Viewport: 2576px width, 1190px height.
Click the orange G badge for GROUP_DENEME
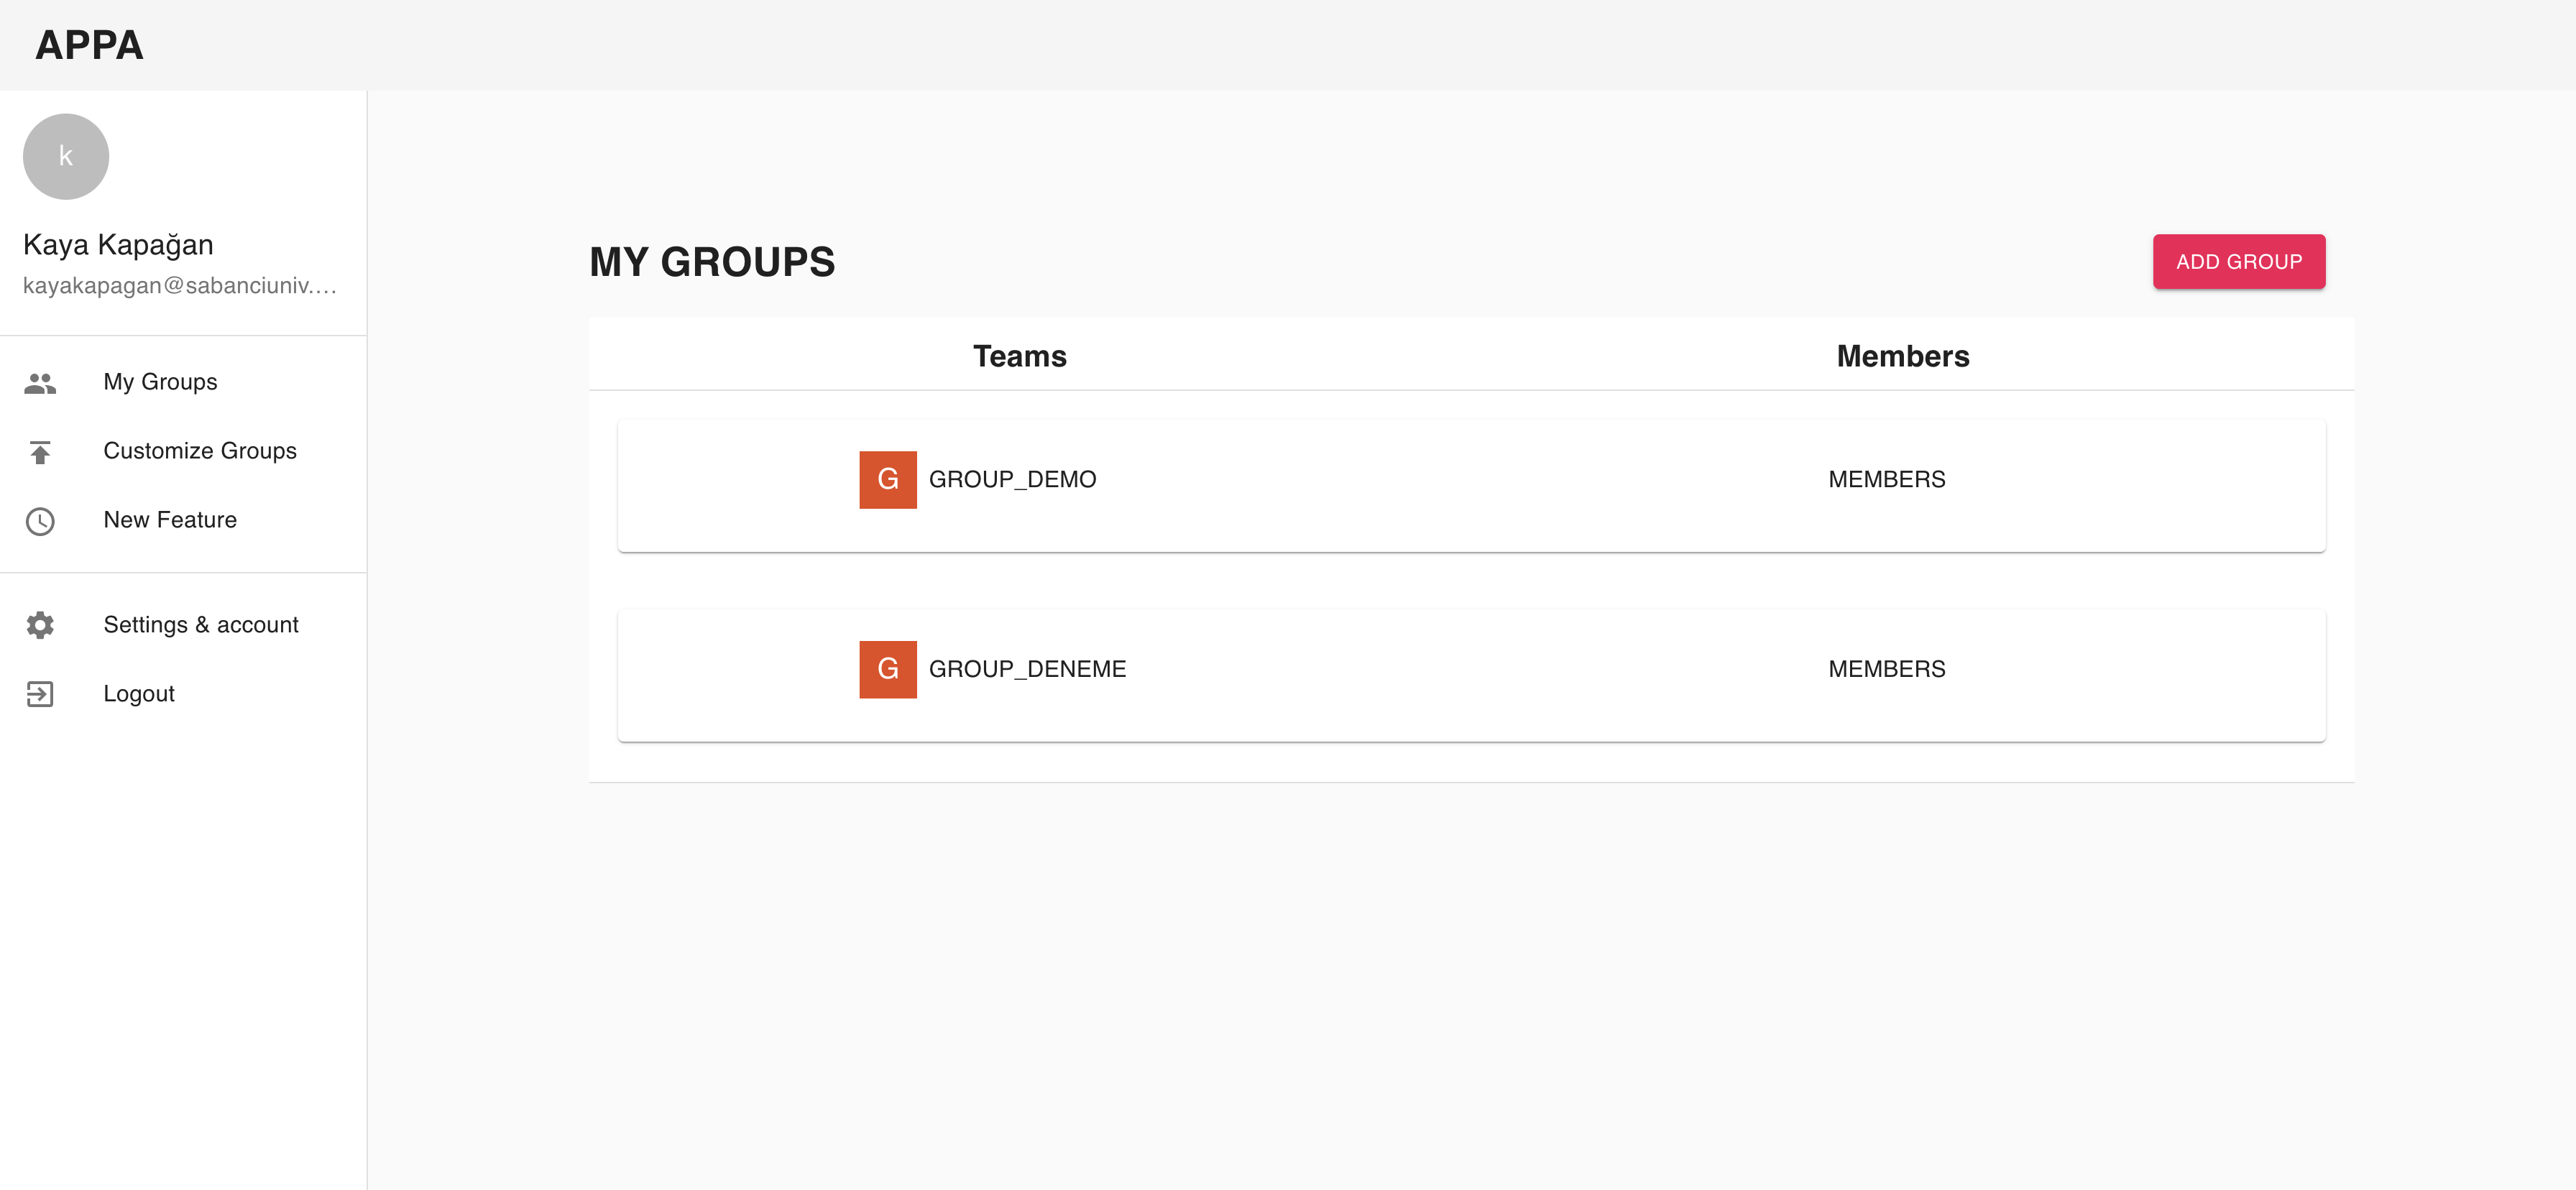887,669
